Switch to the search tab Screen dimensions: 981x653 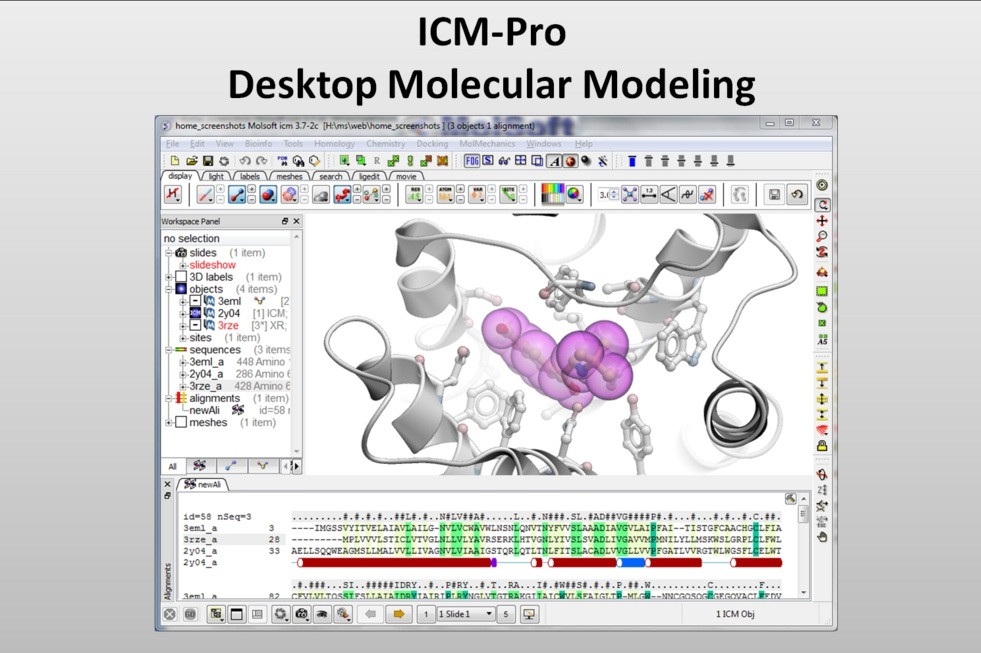330,176
